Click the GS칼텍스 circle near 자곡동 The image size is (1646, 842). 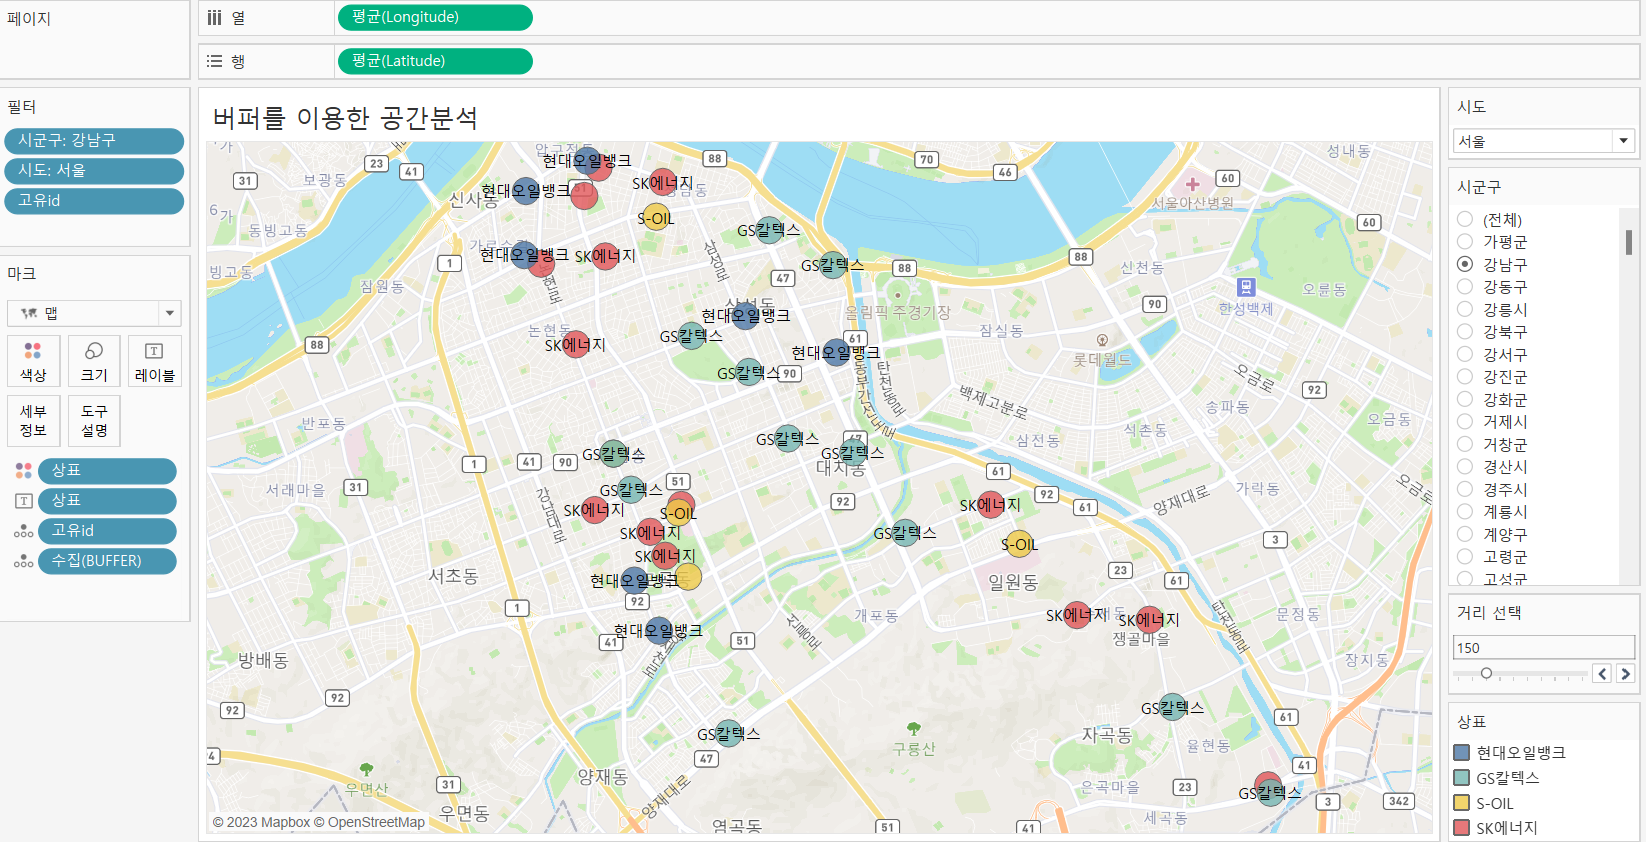[x=1172, y=707]
